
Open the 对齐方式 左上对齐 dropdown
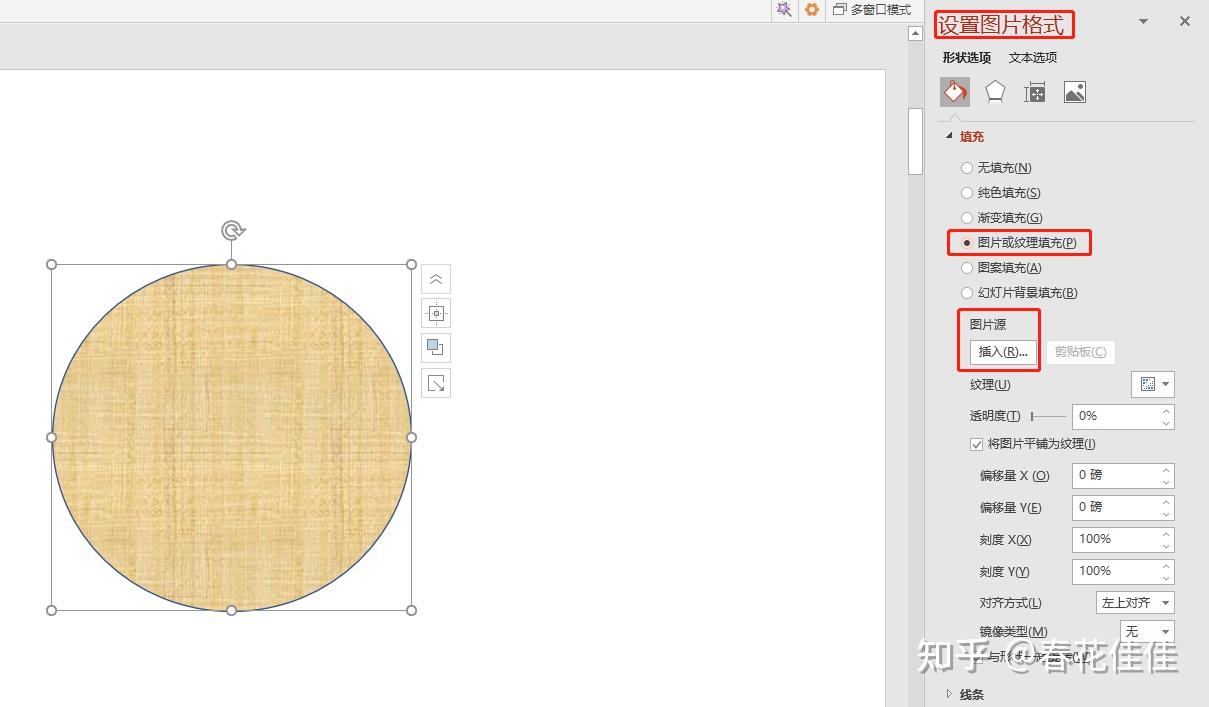[1135, 603]
